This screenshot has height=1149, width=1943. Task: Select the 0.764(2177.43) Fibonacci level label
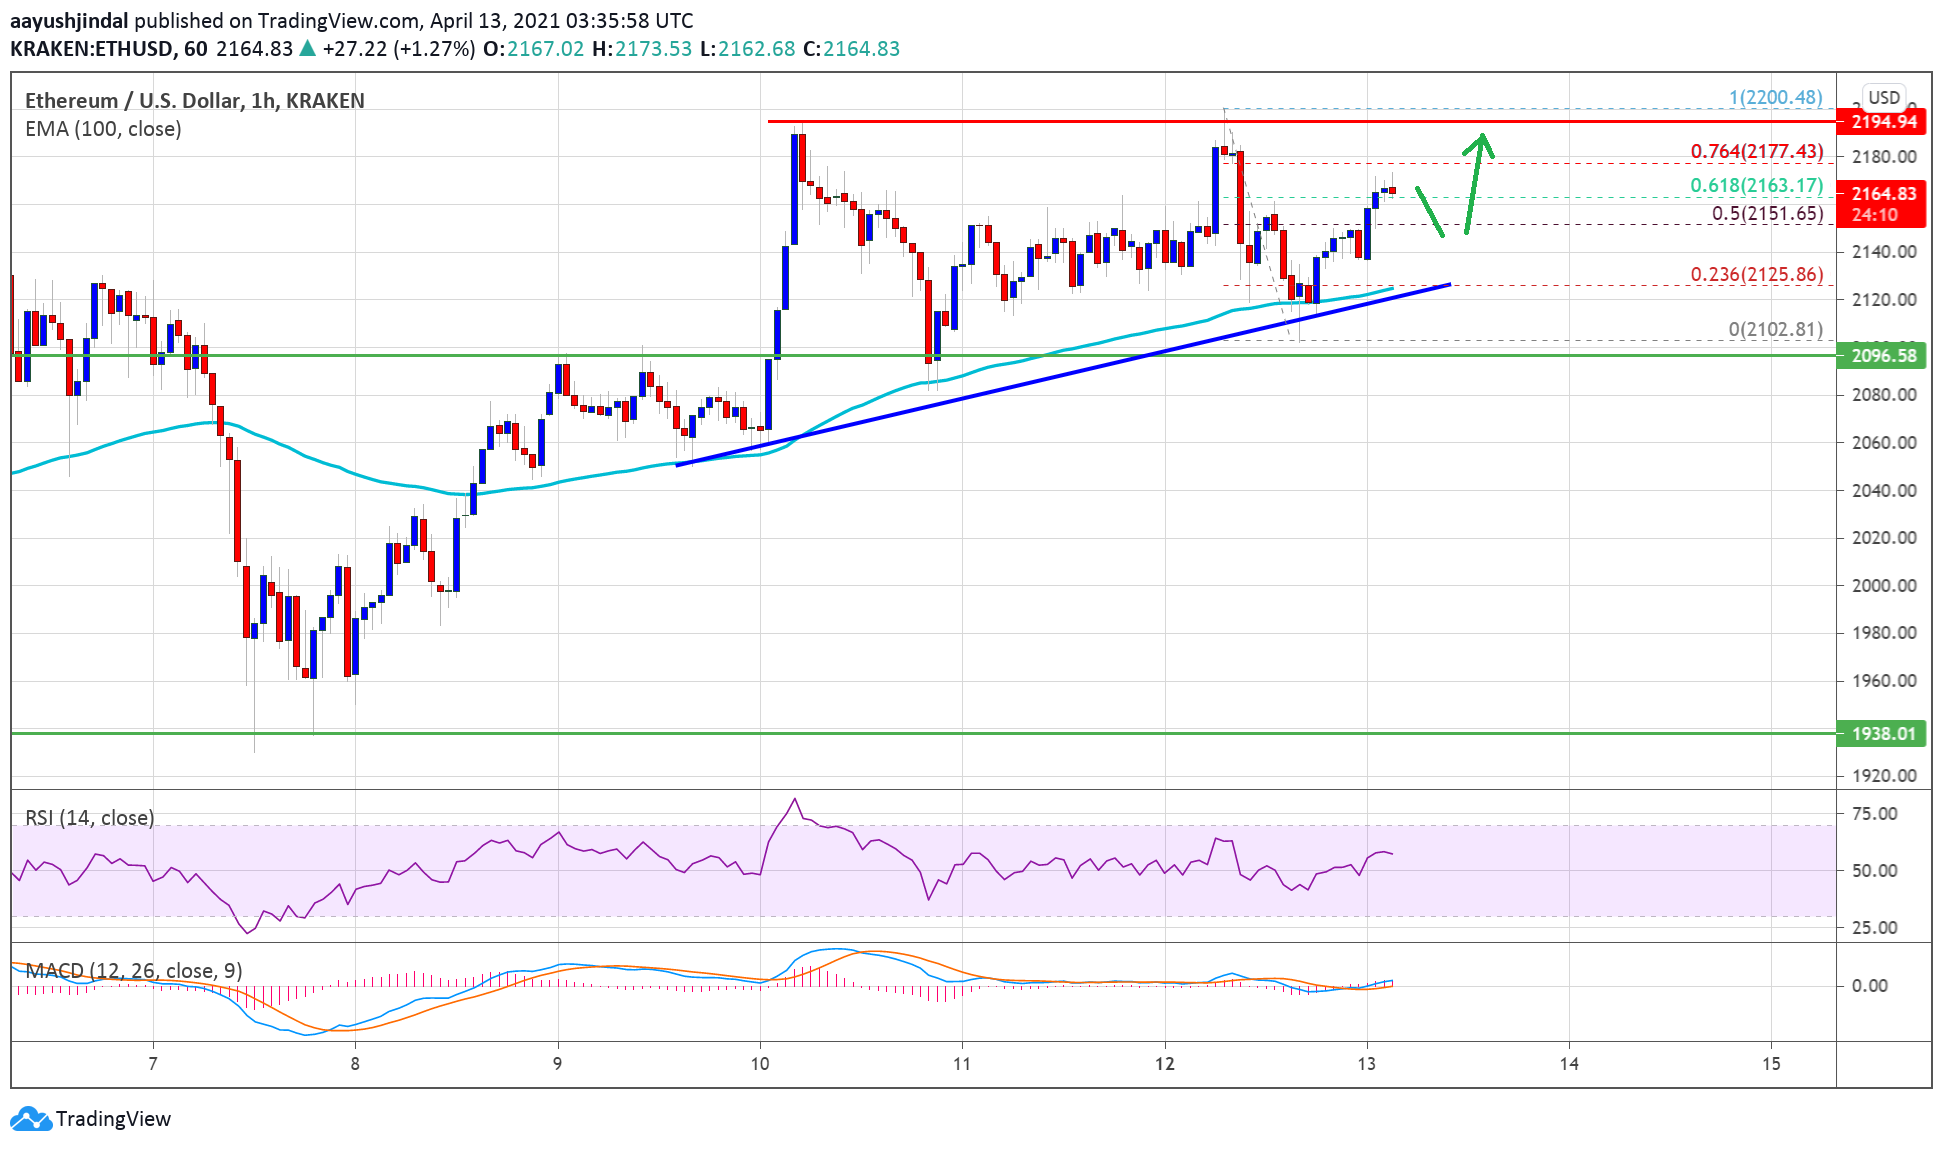point(1756,151)
